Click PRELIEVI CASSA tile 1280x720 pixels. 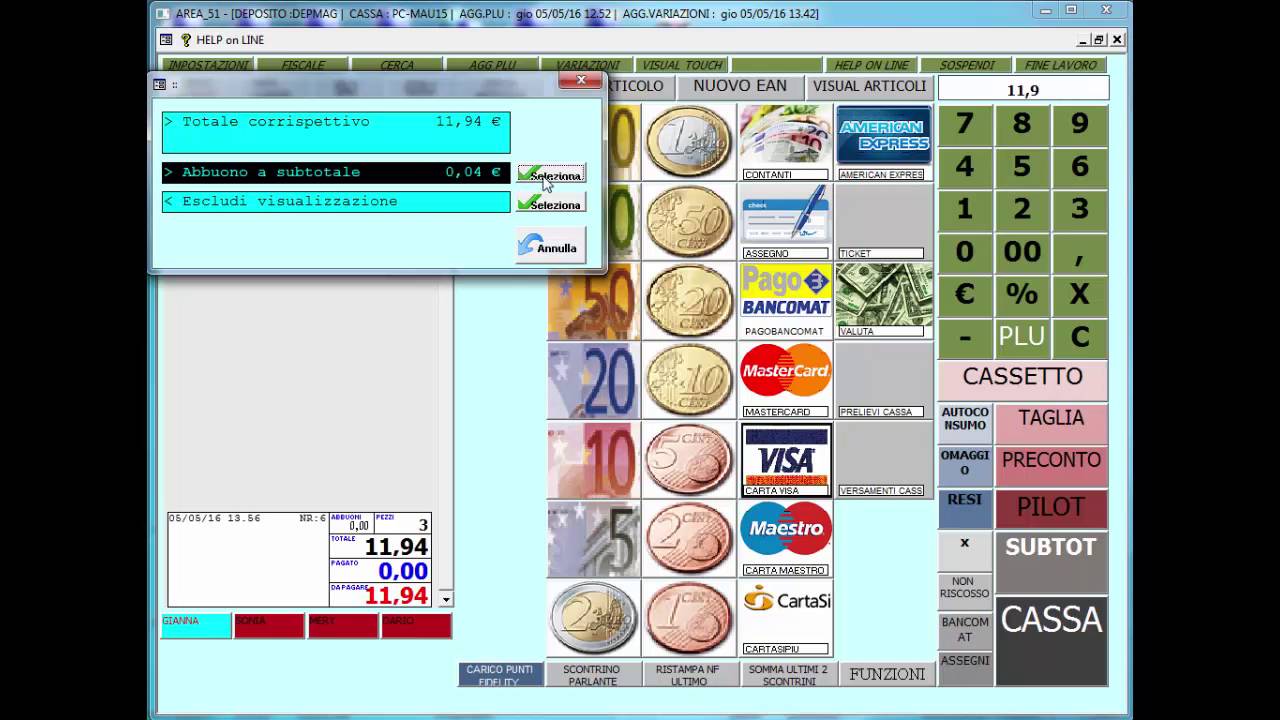click(x=883, y=380)
